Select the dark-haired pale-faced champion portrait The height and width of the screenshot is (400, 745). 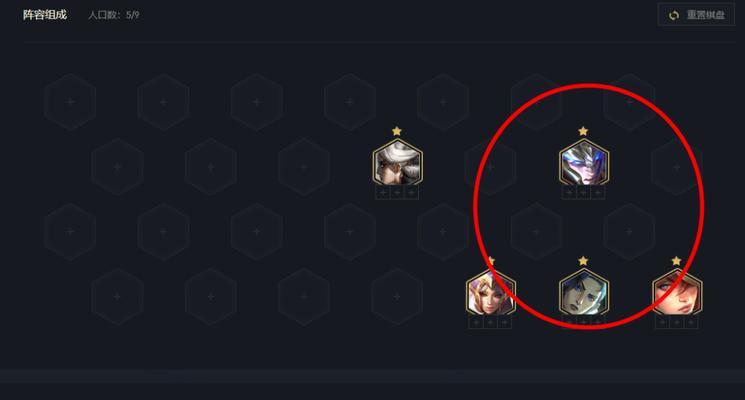(x=583, y=292)
